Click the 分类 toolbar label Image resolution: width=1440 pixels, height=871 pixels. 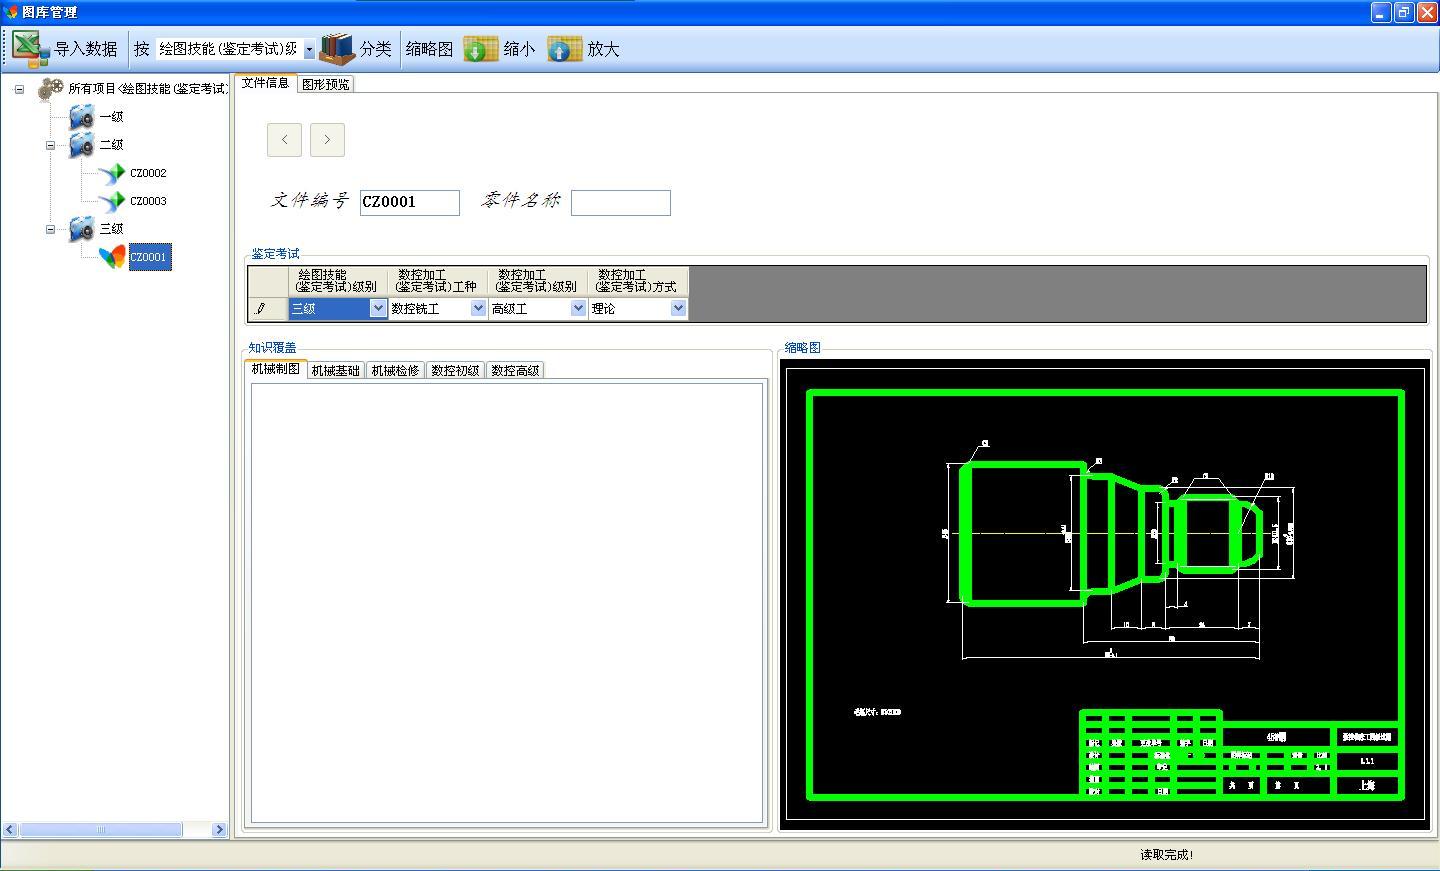pos(376,48)
